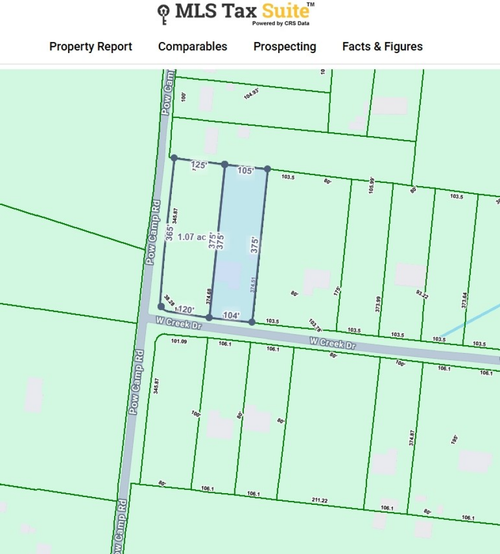The image size is (500, 554).
Task: Click the 1.07 ac parcel label
Action: 192,237
